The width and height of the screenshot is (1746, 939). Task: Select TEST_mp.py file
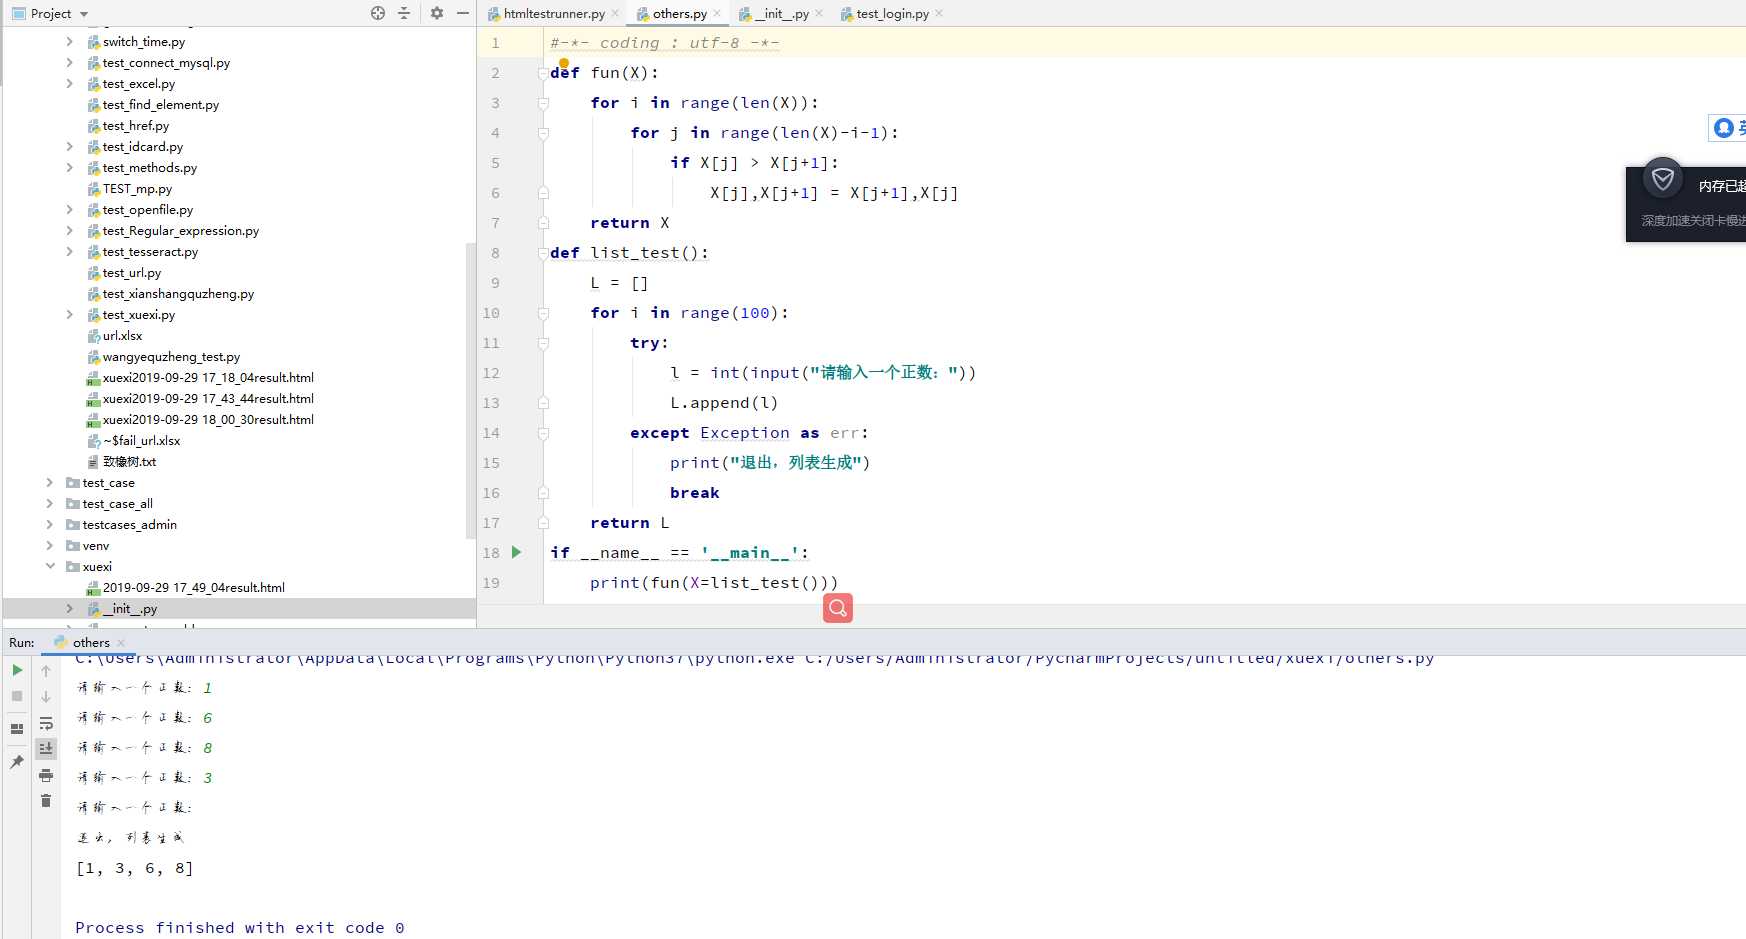[x=137, y=189]
